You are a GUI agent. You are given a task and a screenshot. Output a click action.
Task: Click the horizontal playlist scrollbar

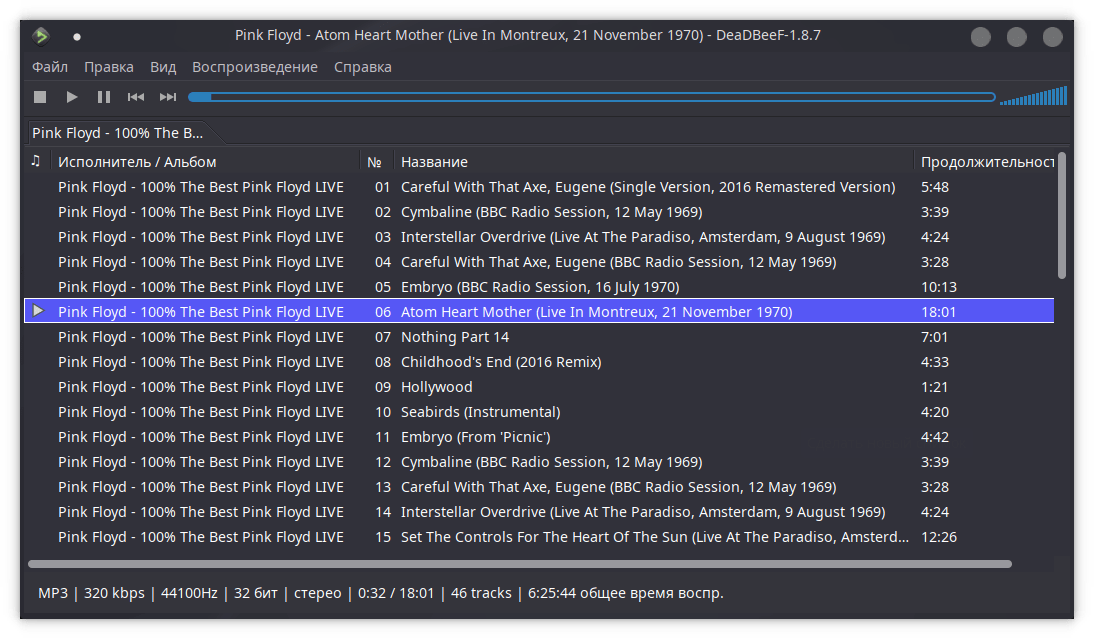pyautogui.click(x=520, y=564)
